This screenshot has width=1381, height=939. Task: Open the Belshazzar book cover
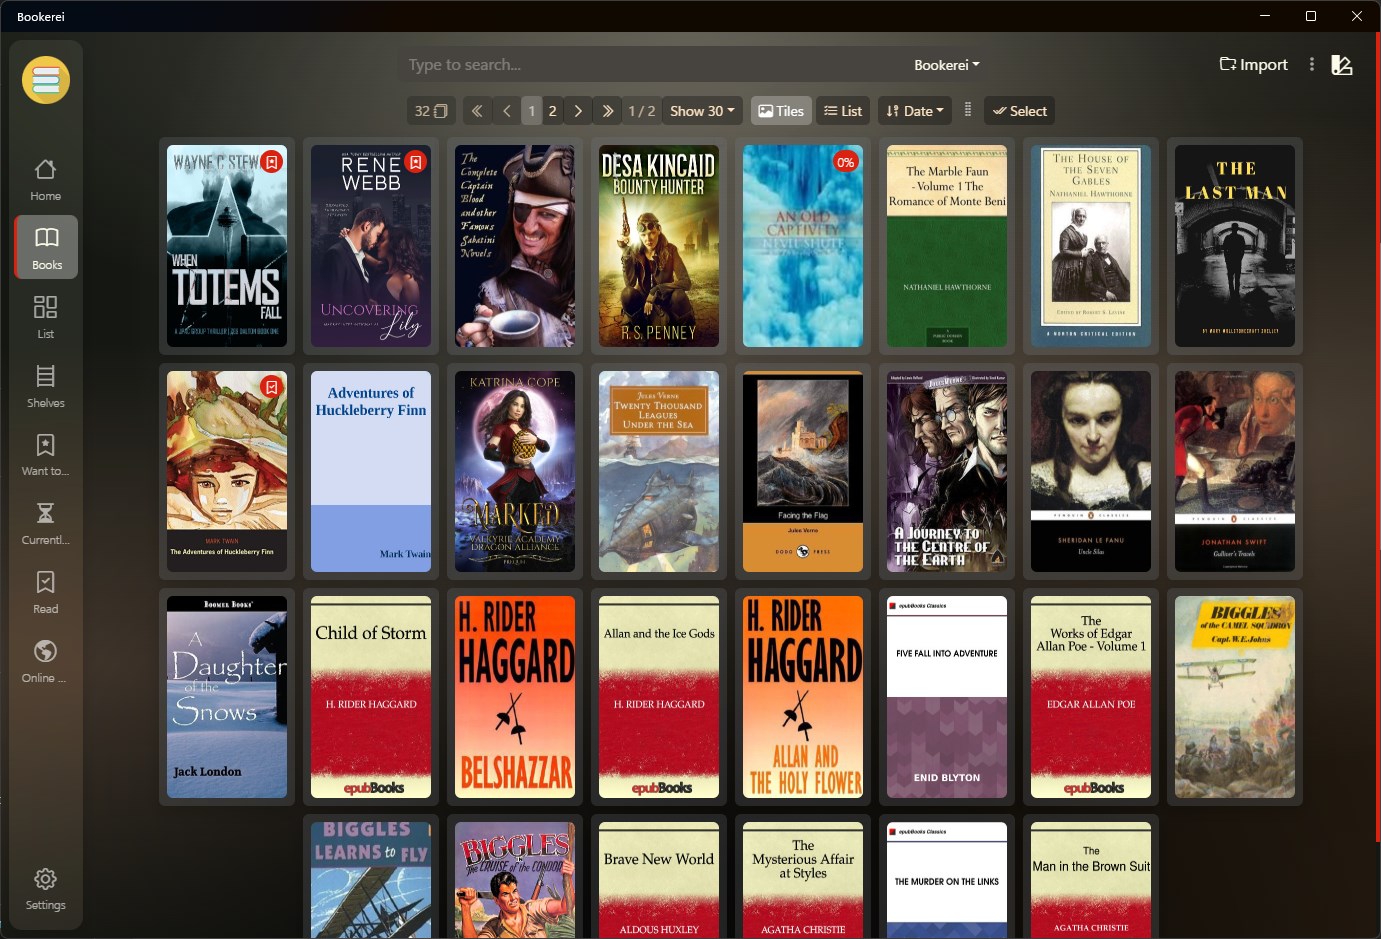[x=515, y=697]
